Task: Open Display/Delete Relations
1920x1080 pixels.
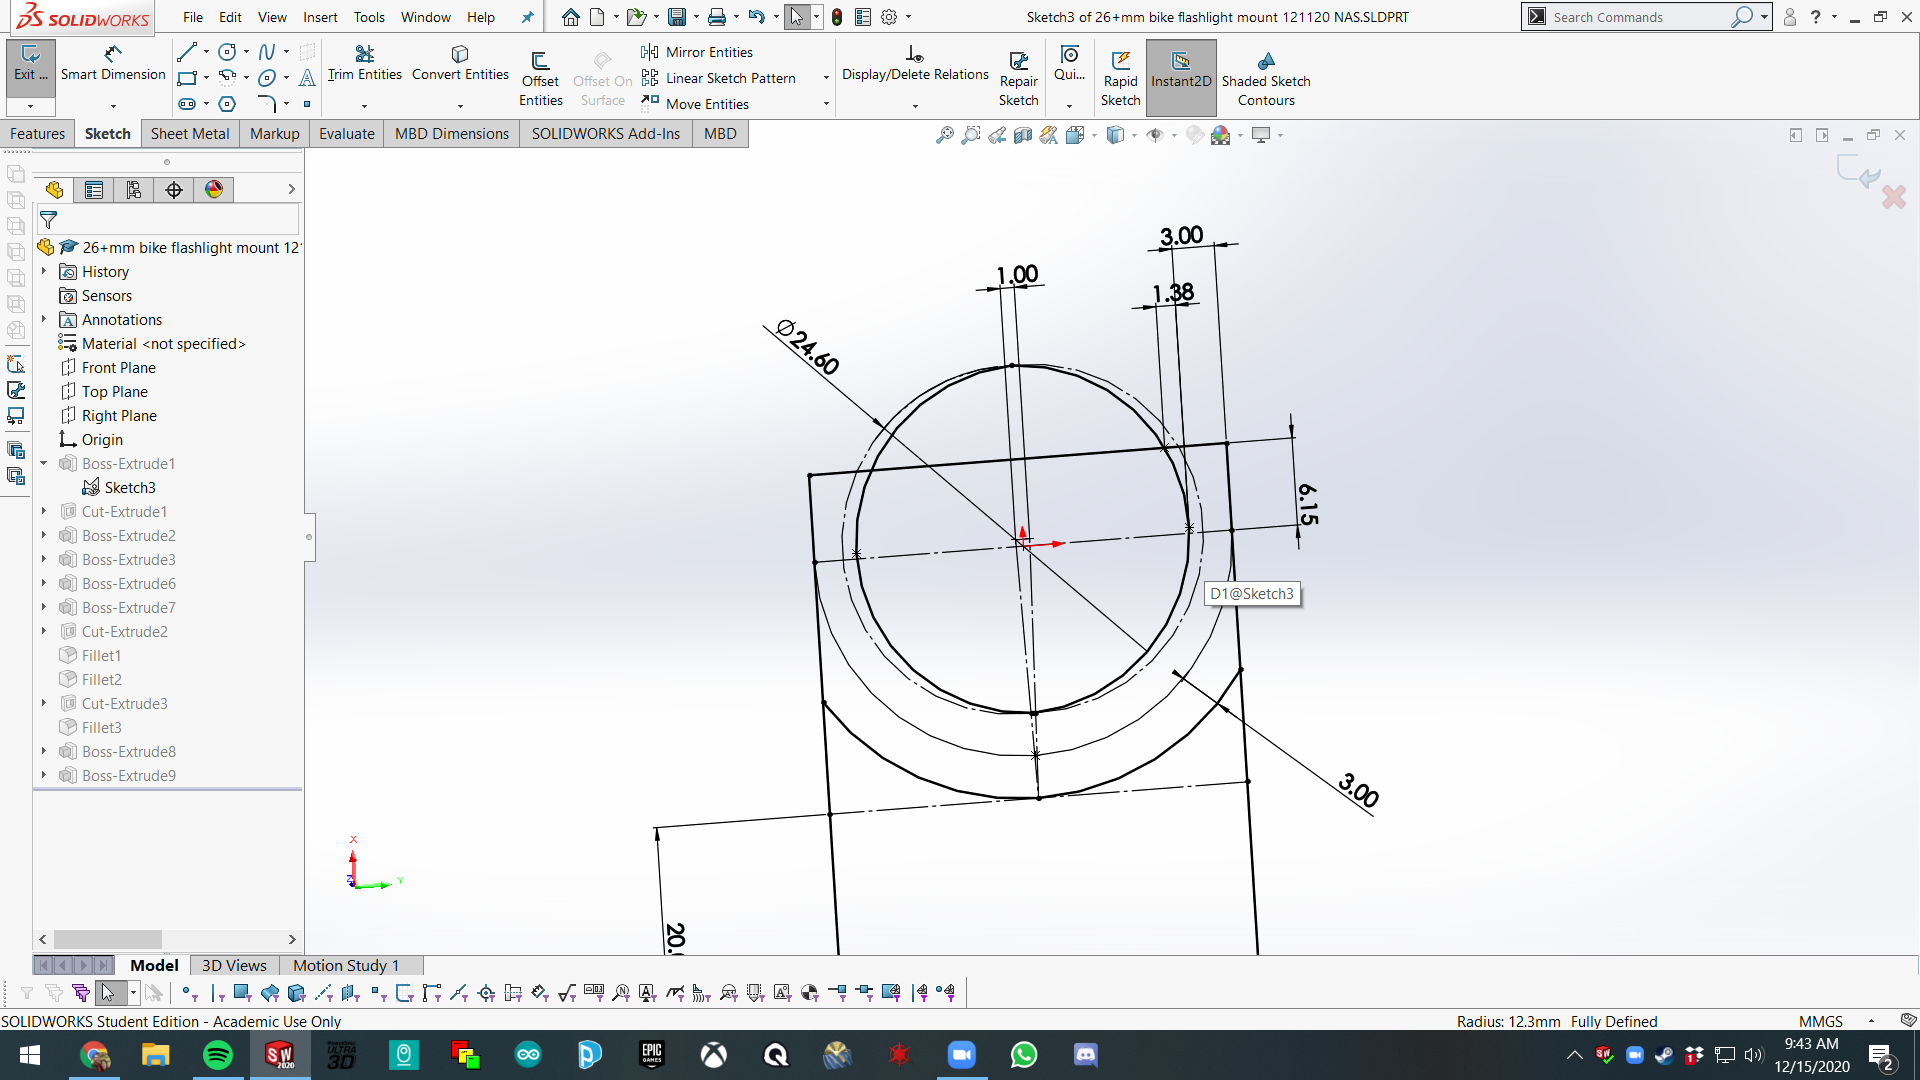Action: [x=915, y=64]
